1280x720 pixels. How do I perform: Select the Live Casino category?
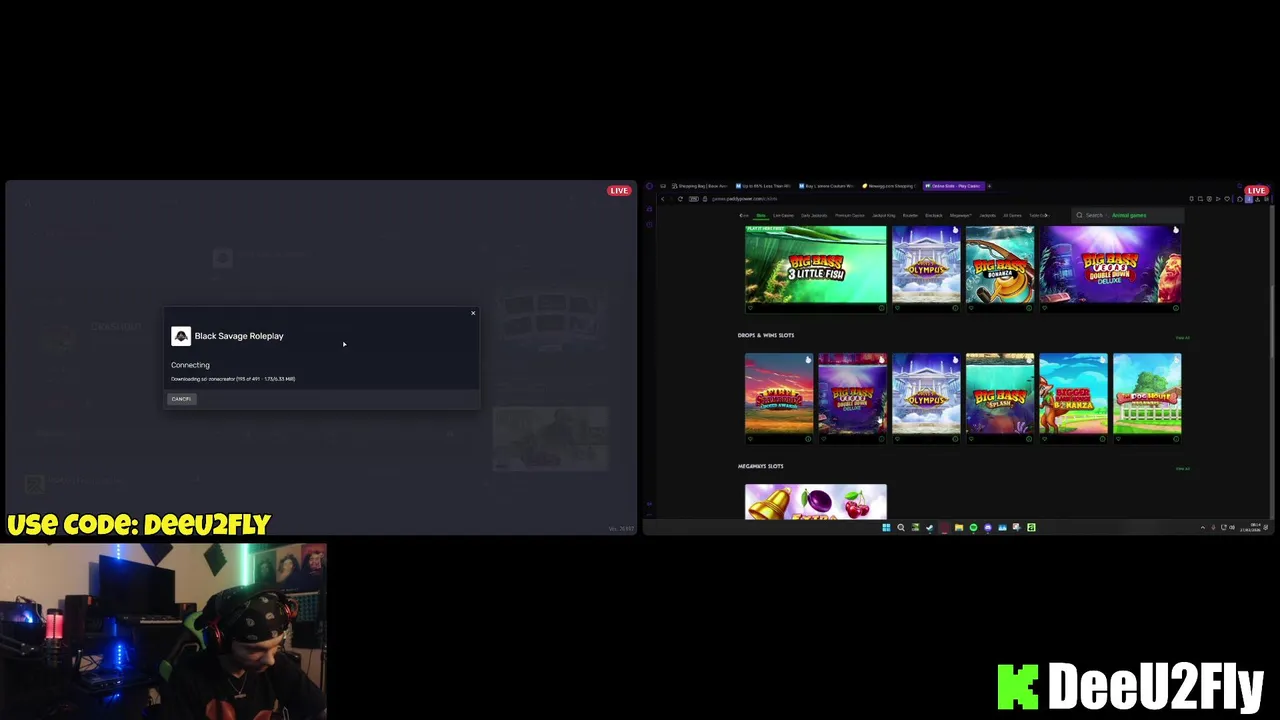pyautogui.click(x=783, y=215)
